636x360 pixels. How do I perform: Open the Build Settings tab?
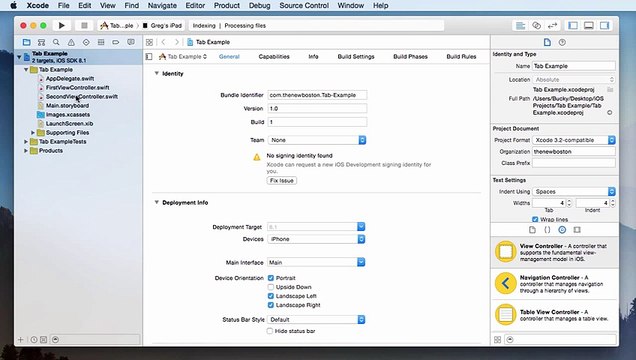tap(356, 57)
